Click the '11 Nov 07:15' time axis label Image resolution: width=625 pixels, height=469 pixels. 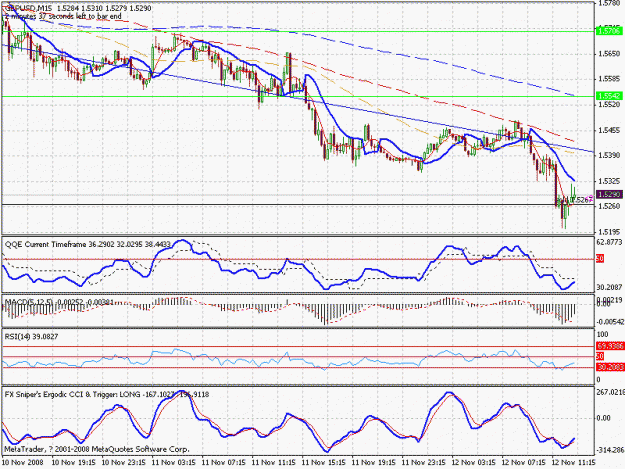[224, 463]
